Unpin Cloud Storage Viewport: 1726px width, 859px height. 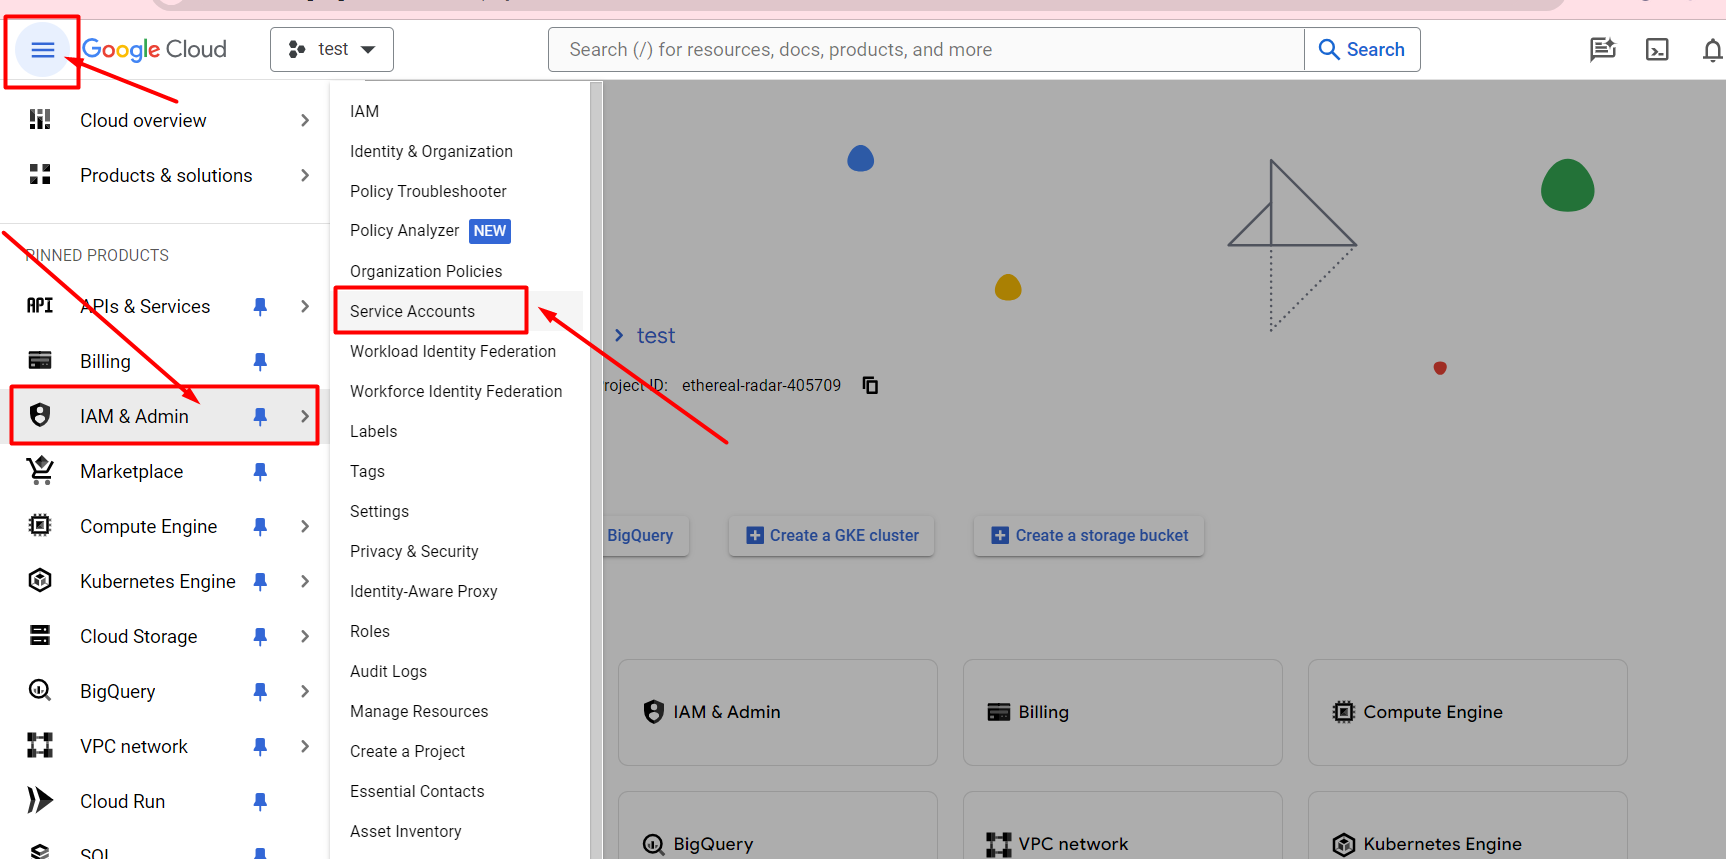(260, 636)
